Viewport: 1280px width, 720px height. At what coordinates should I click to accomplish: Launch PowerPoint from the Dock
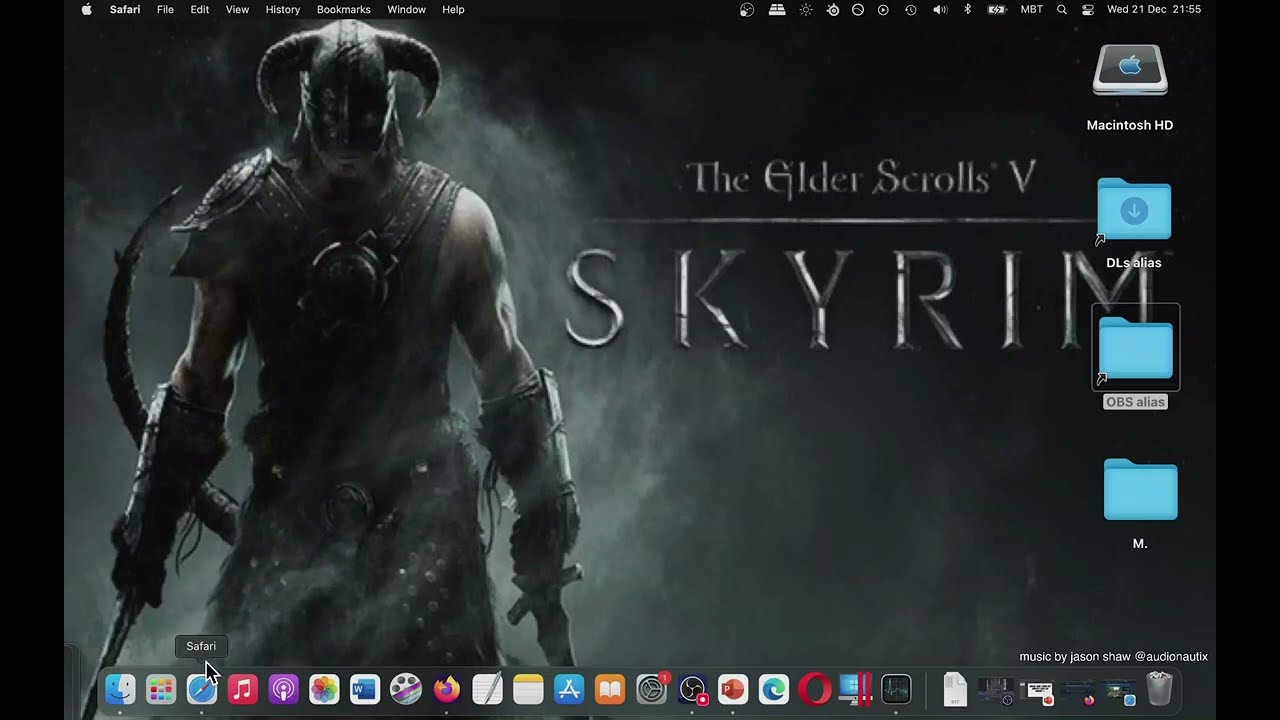click(733, 689)
